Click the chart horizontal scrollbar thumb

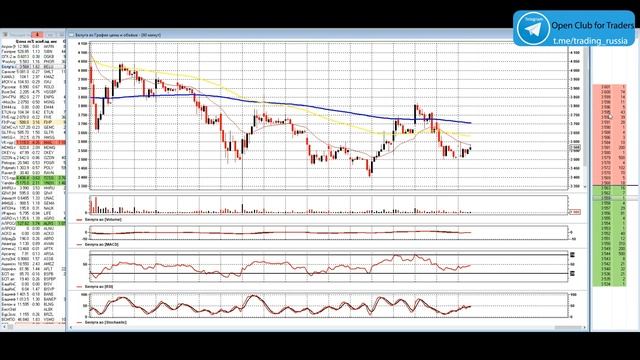click(x=568, y=327)
